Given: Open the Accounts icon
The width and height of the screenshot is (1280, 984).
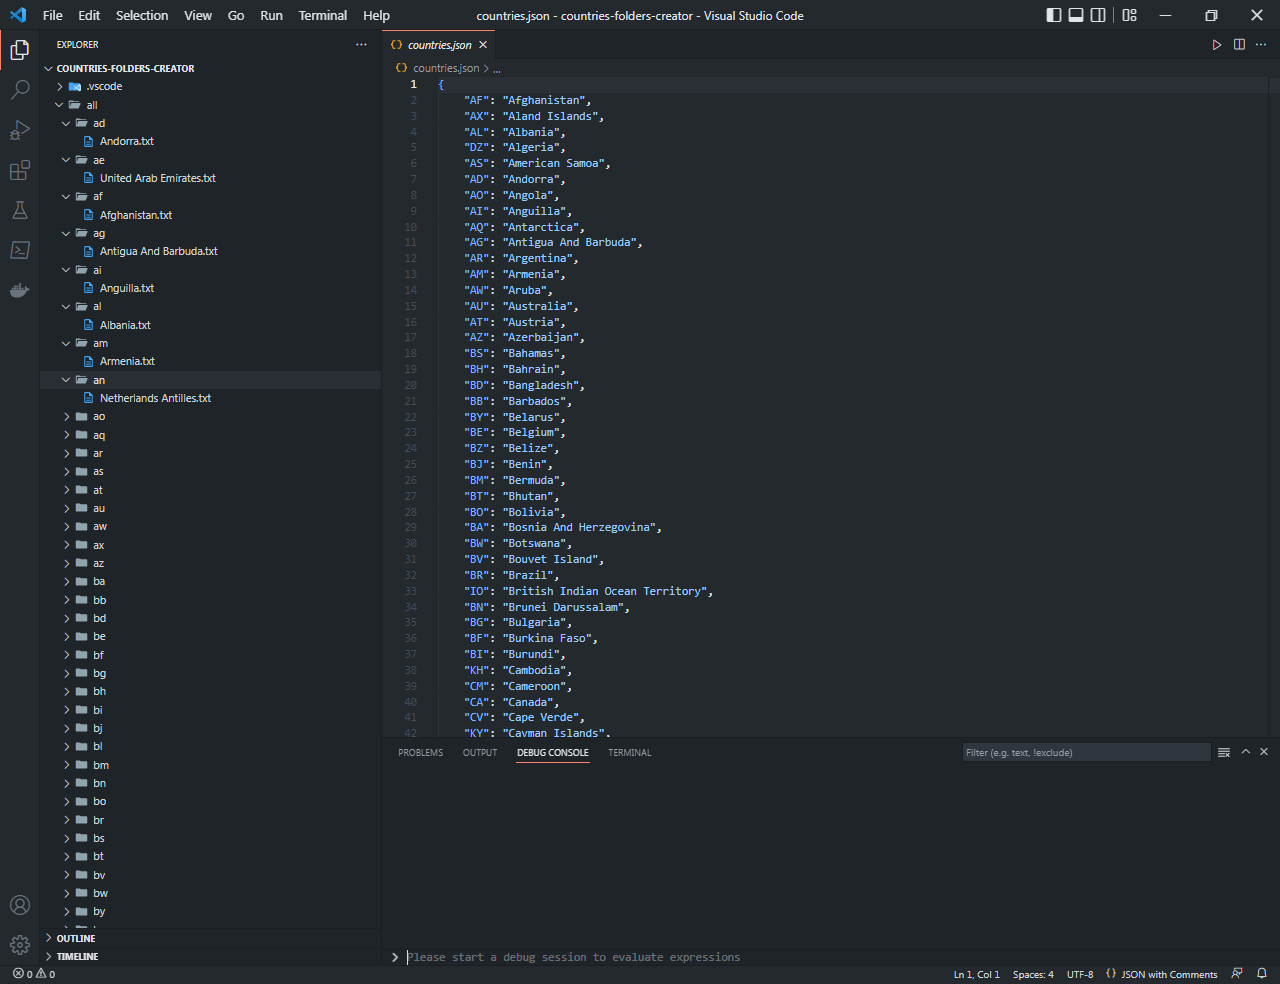Looking at the screenshot, I should click(19, 905).
